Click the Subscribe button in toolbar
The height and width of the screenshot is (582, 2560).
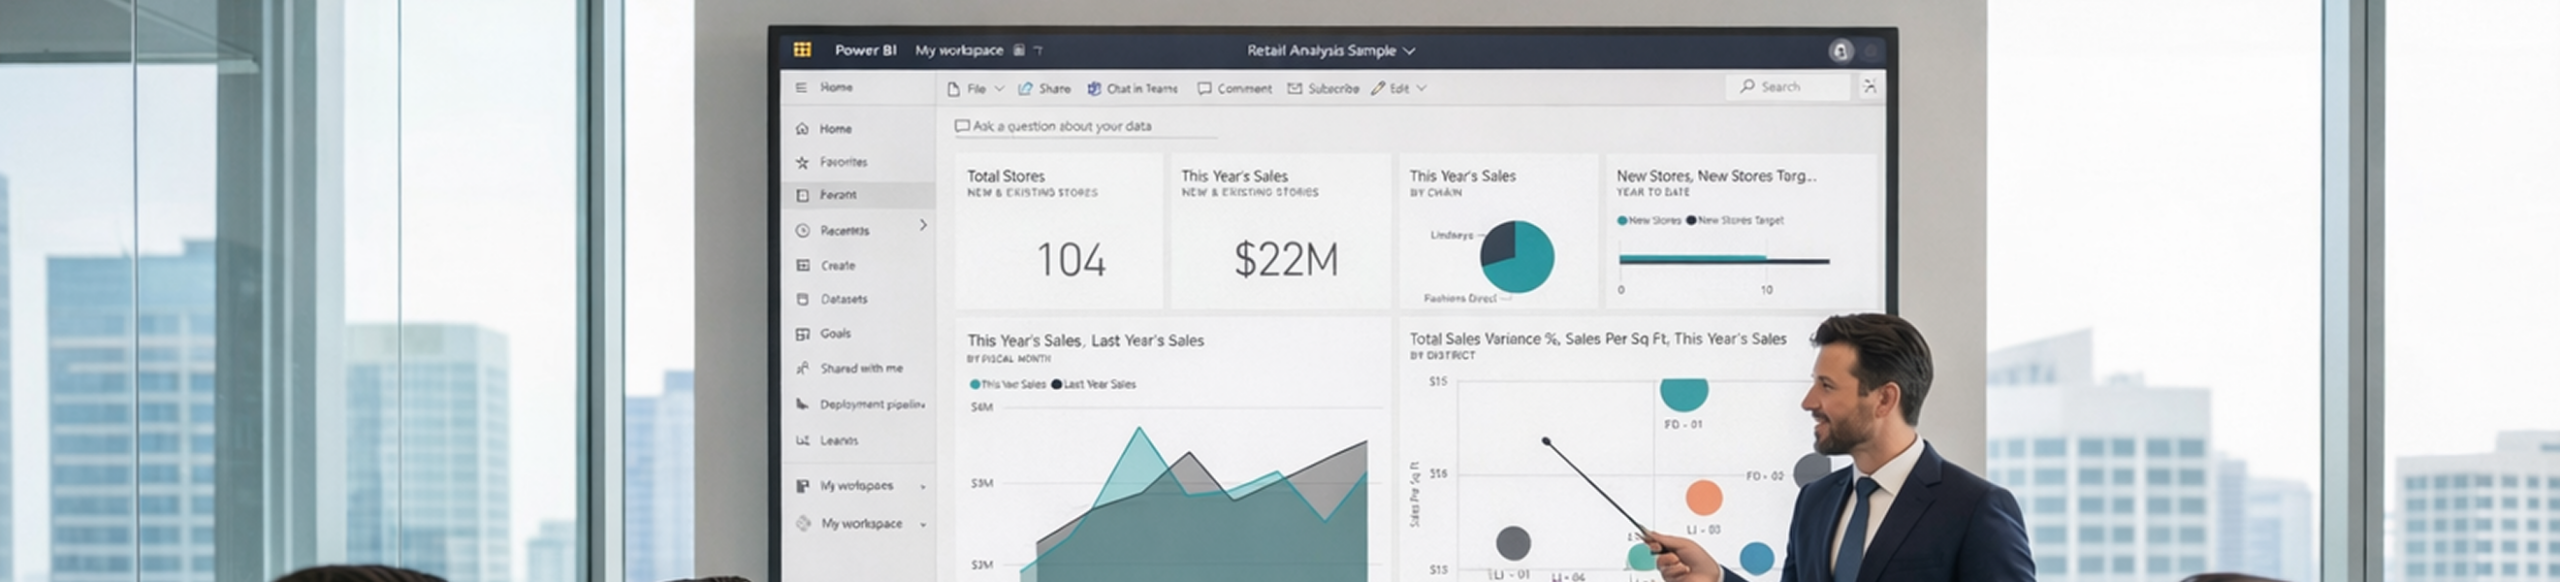(x=1323, y=89)
